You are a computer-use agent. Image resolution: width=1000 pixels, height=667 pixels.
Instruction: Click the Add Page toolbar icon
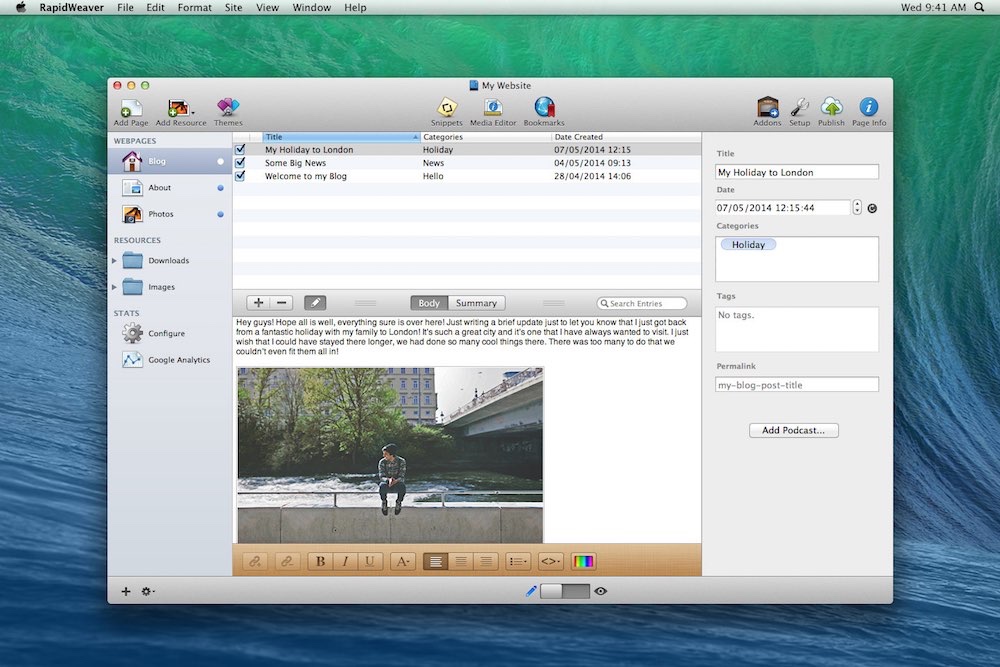[131, 112]
